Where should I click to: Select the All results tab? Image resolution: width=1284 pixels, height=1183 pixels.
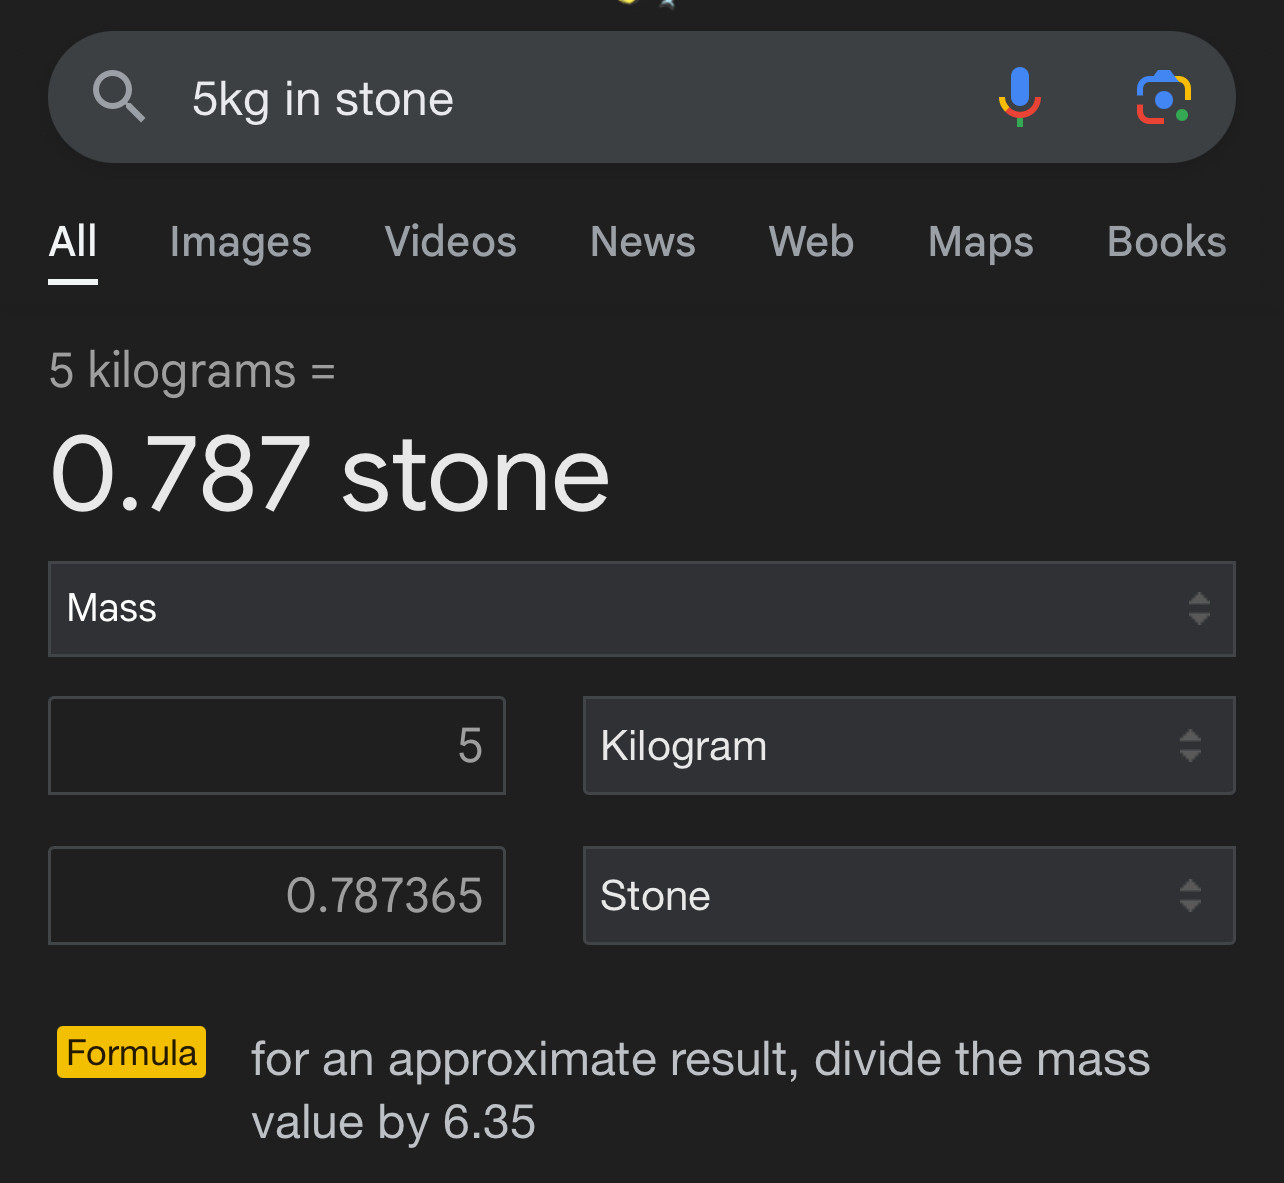73,242
